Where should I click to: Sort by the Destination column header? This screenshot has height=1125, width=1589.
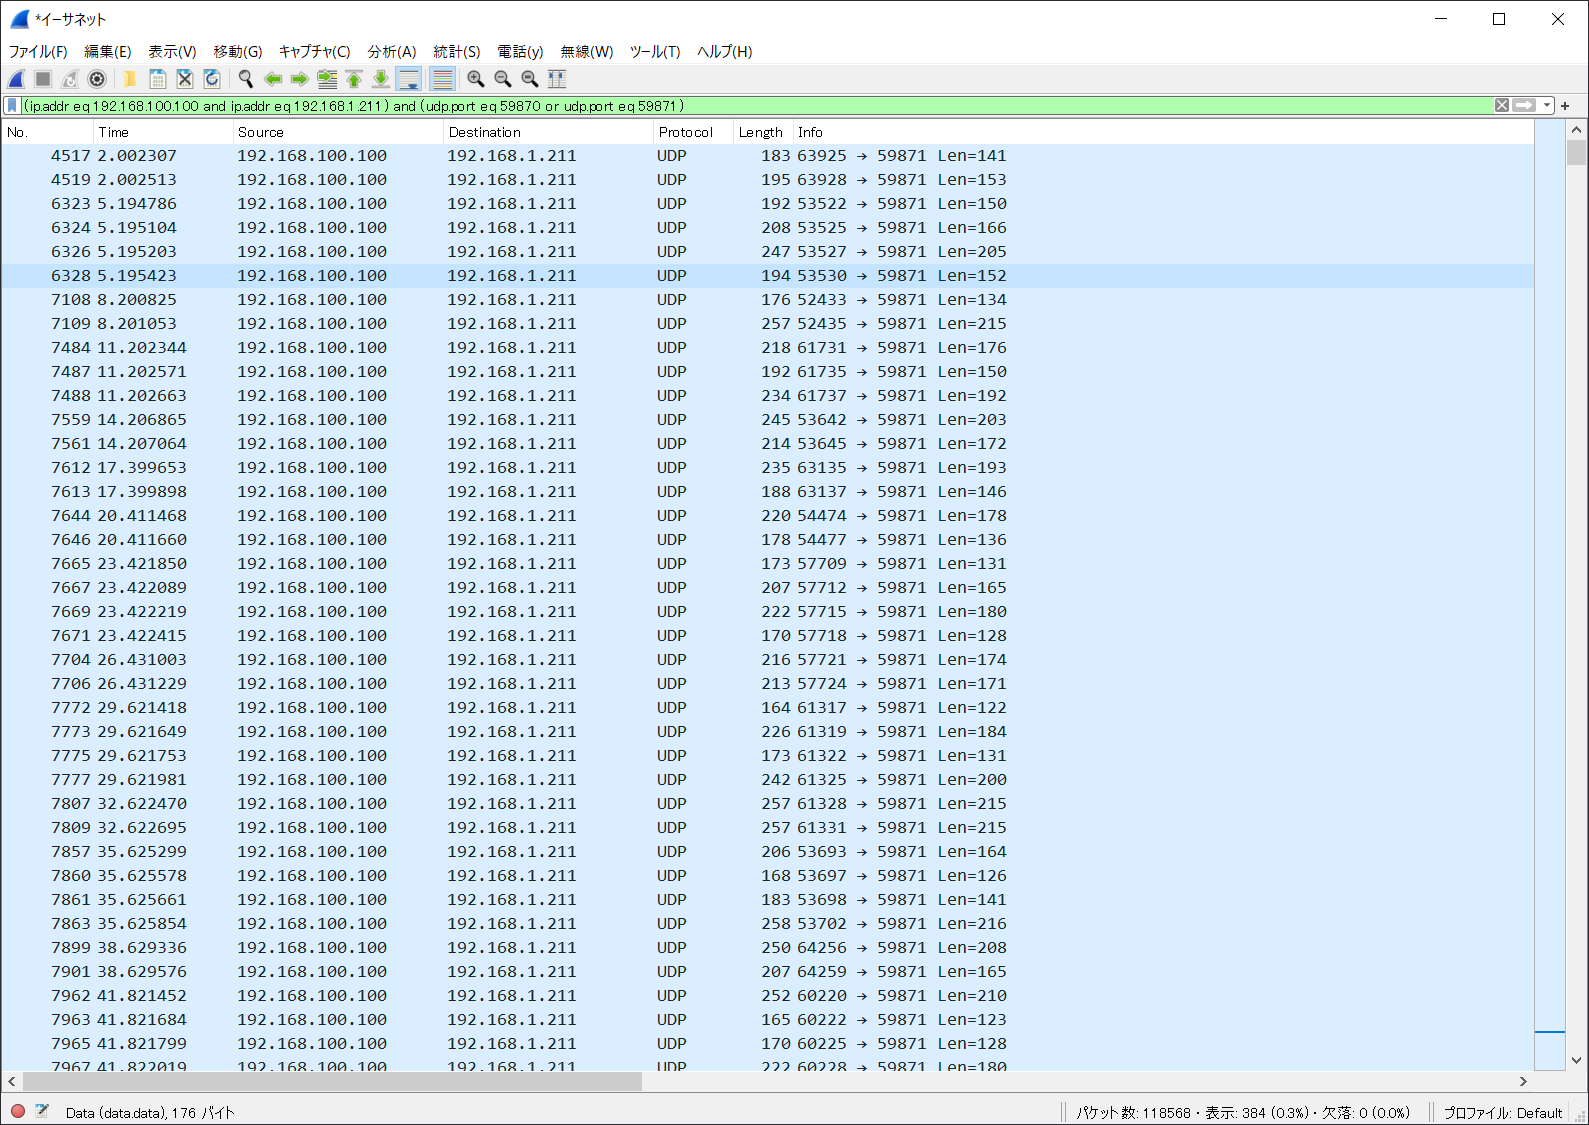(x=548, y=132)
